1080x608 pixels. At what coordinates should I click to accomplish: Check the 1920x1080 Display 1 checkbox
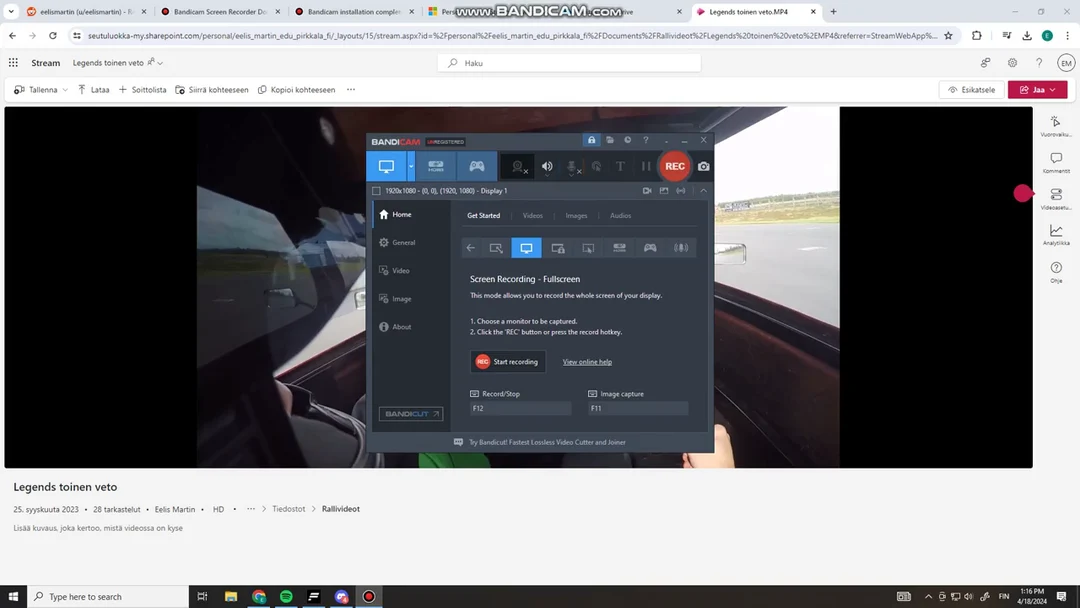(376, 190)
